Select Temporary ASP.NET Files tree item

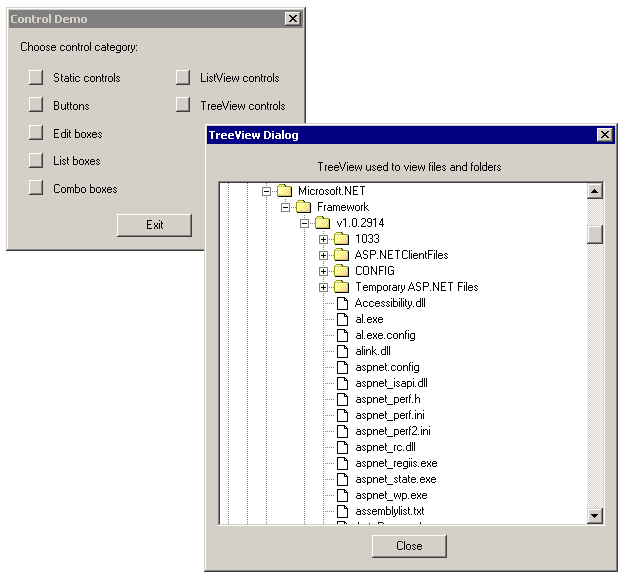click(x=416, y=287)
